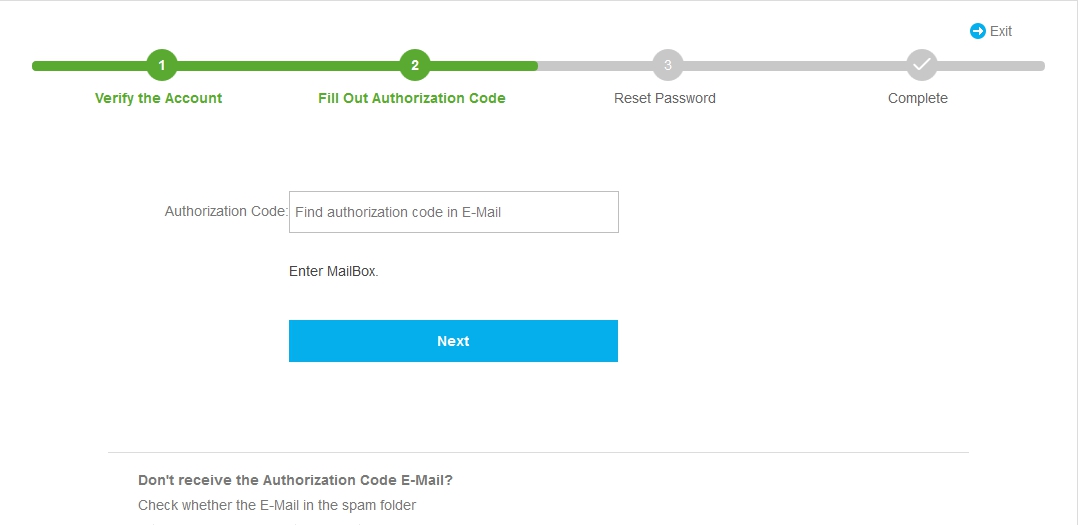
Task: Open the Enter MailBox link
Action: pyautogui.click(x=334, y=271)
